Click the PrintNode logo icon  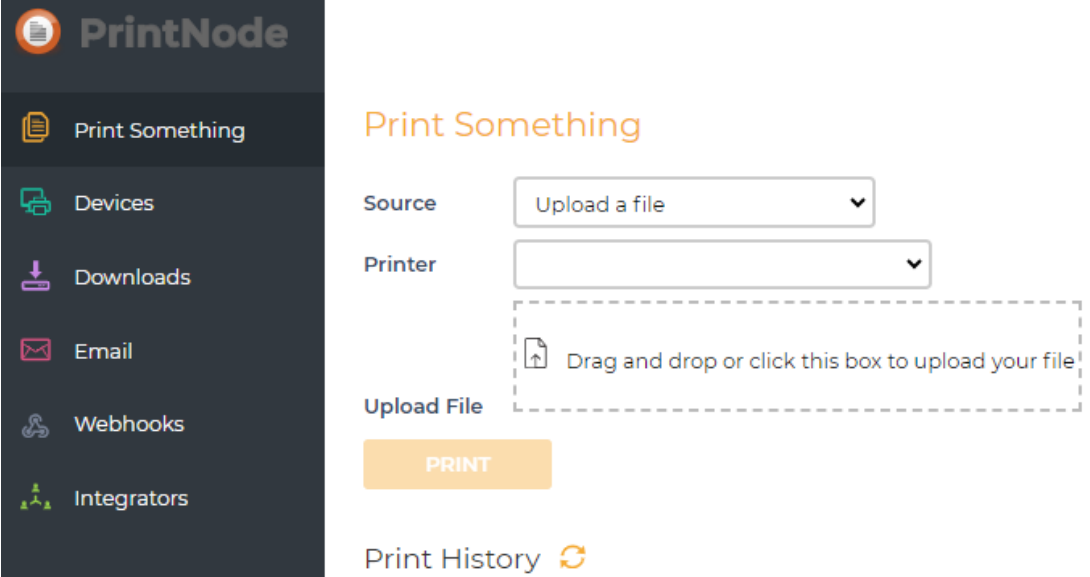click(x=38, y=32)
